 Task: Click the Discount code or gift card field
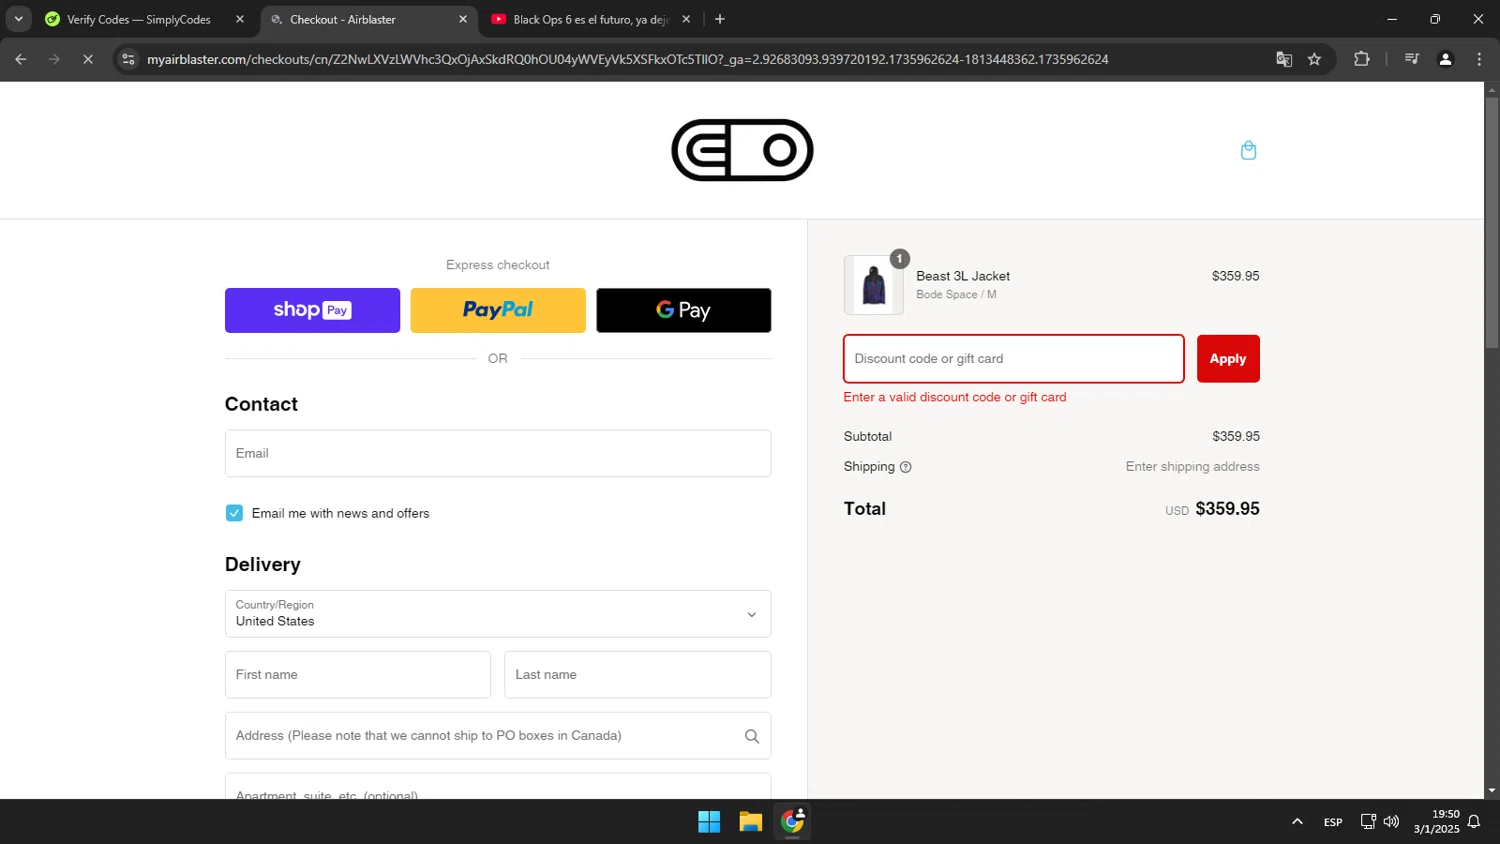pos(1014,359)
